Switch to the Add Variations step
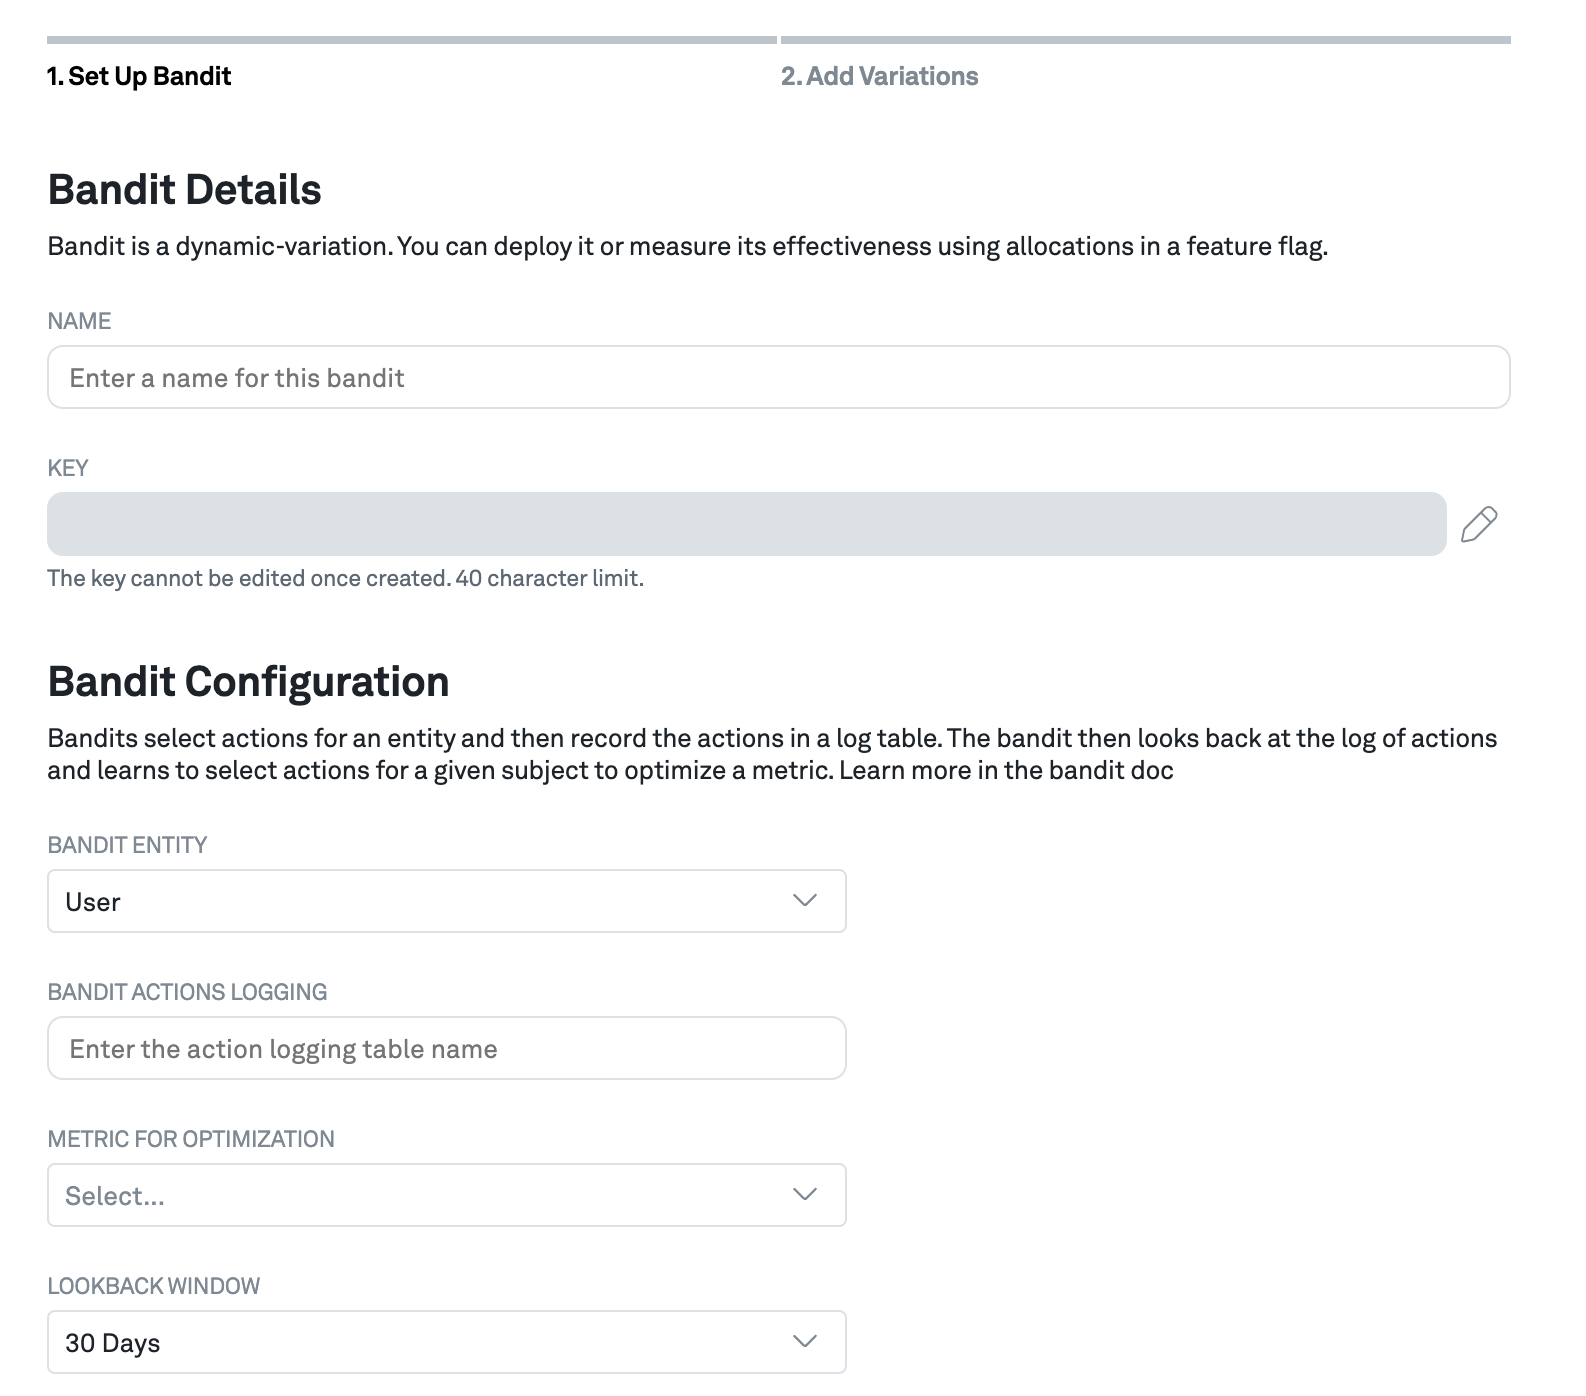Image resolution: width=1586 pixels, height=1396 pixels. pyautogui.click(x=879, y=76)
